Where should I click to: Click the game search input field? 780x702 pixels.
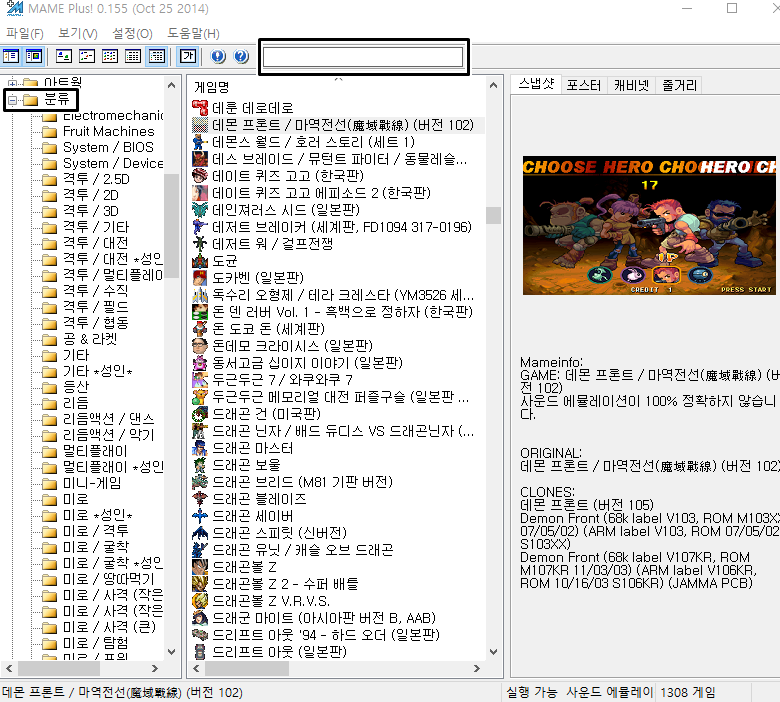363,57
